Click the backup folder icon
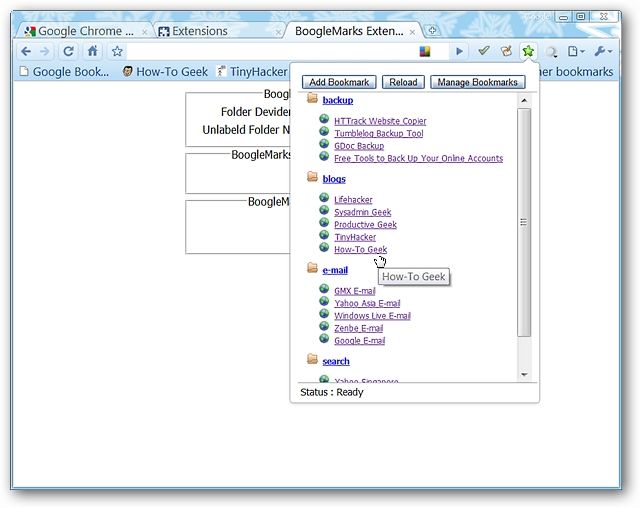 point(312,99)
